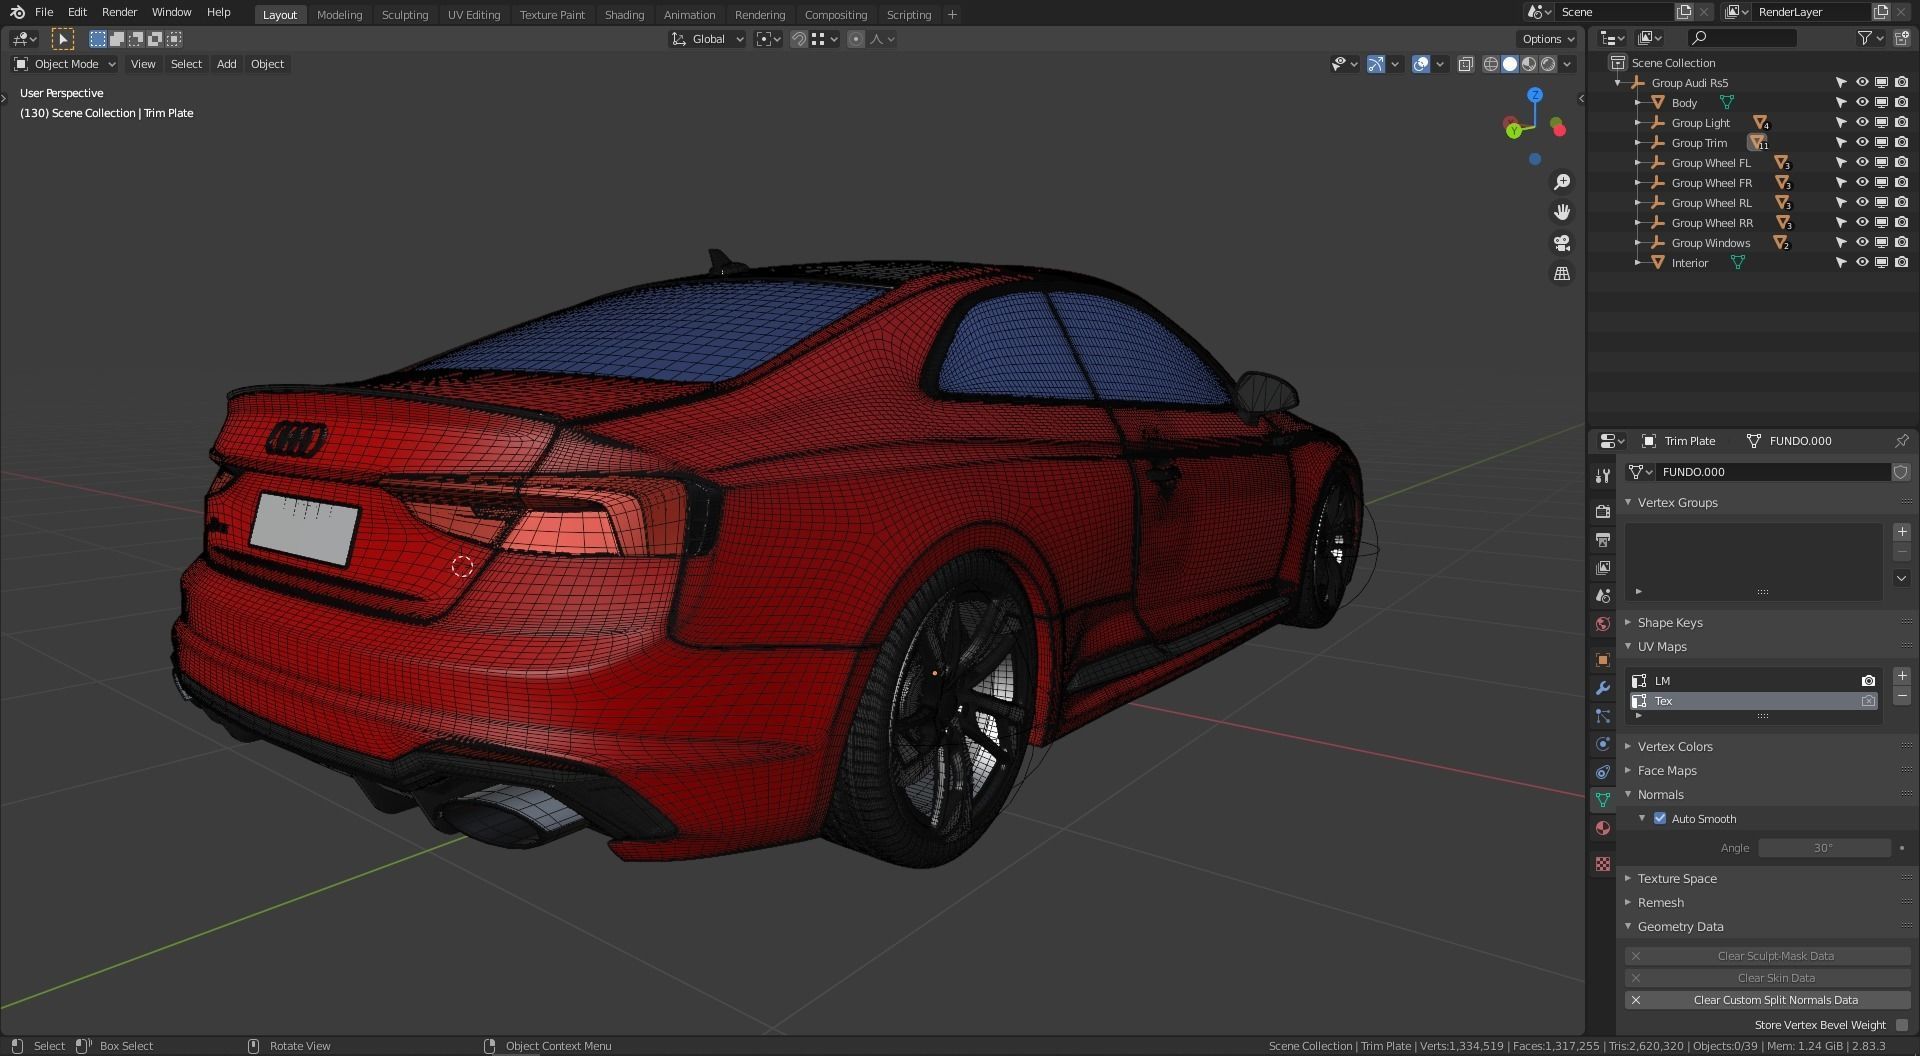Pin the properties editor context
The image size is (1920, 1056).
coord(1901,441)
